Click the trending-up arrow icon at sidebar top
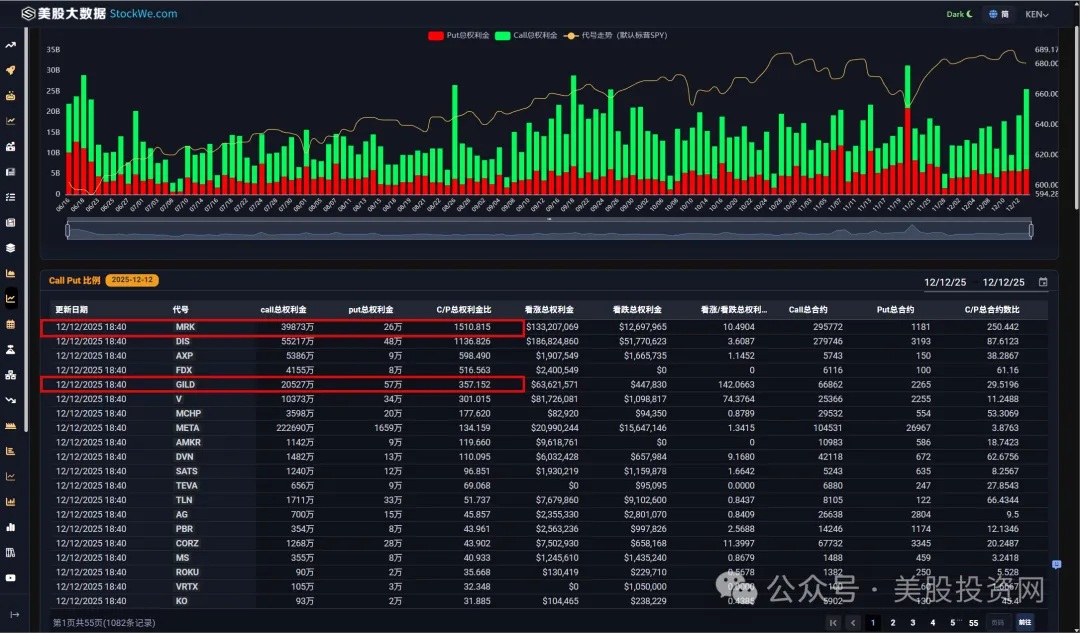Viewport: 1080px width, 633px height. pos(11,45)
